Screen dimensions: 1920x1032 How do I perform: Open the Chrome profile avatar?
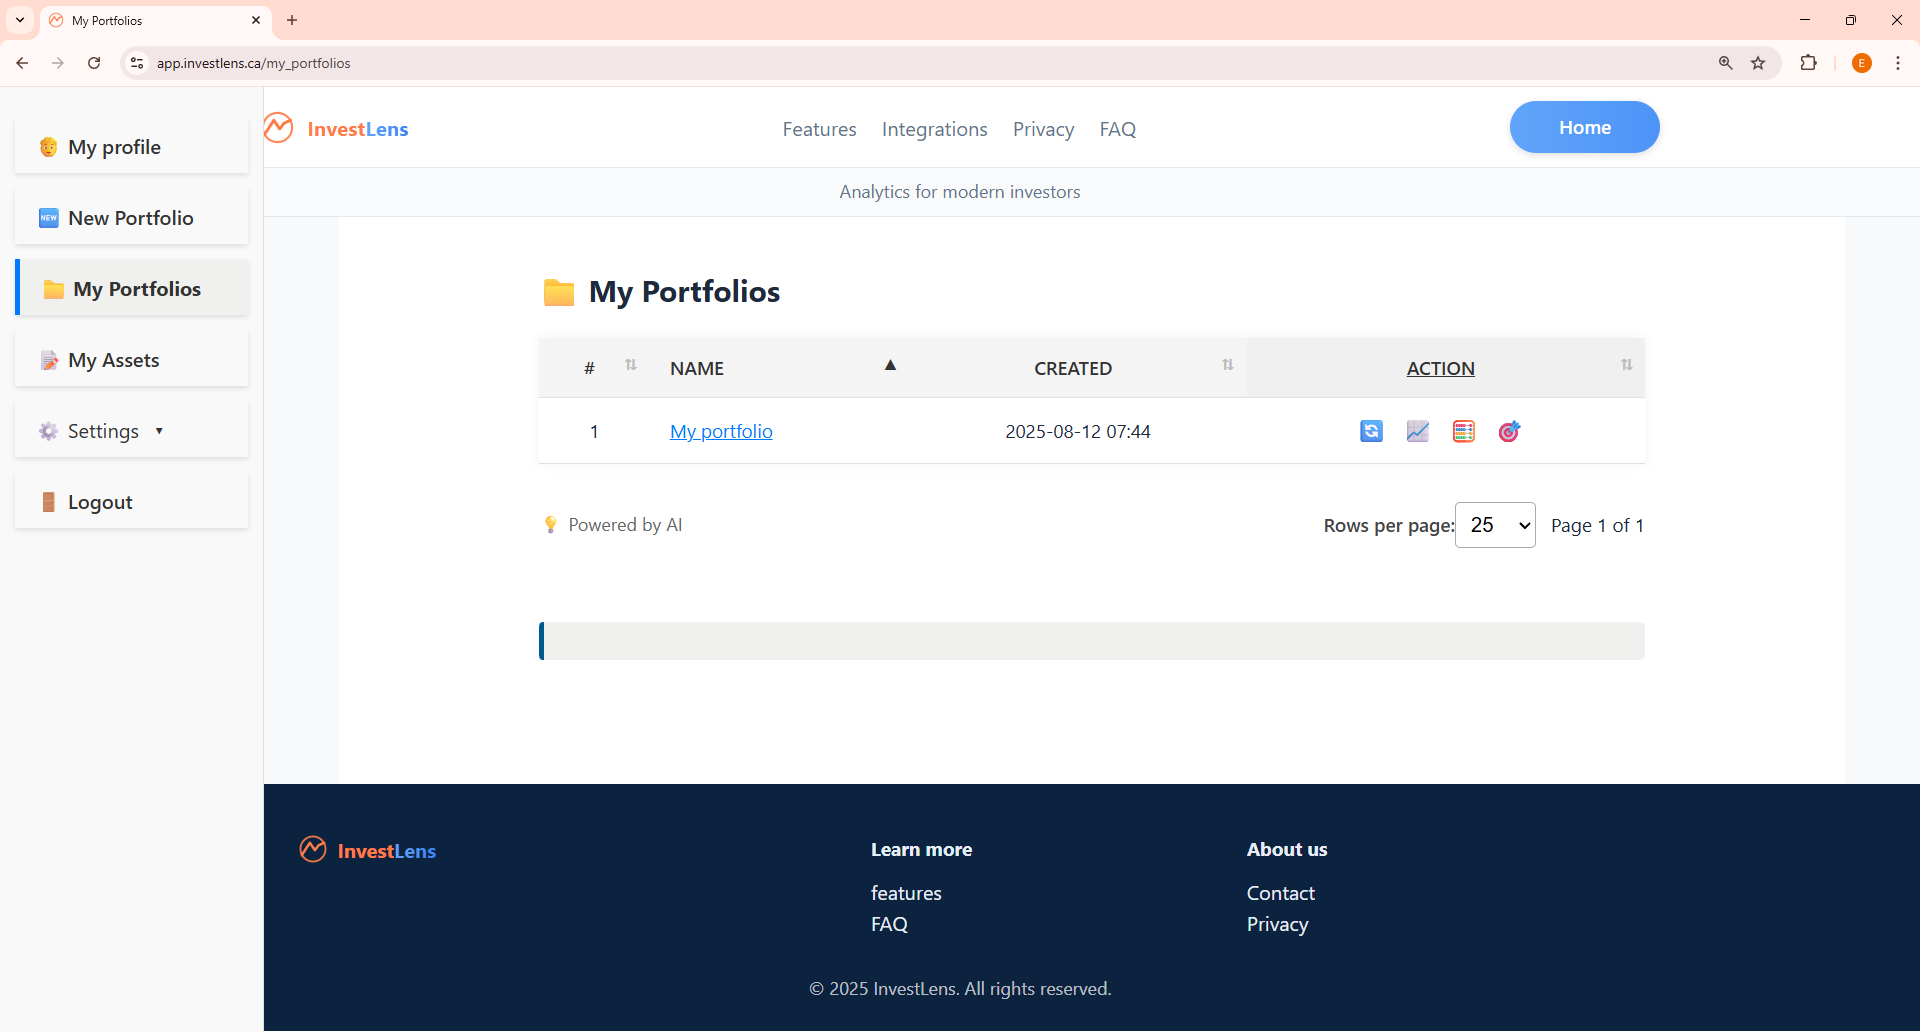[1861, 63]
